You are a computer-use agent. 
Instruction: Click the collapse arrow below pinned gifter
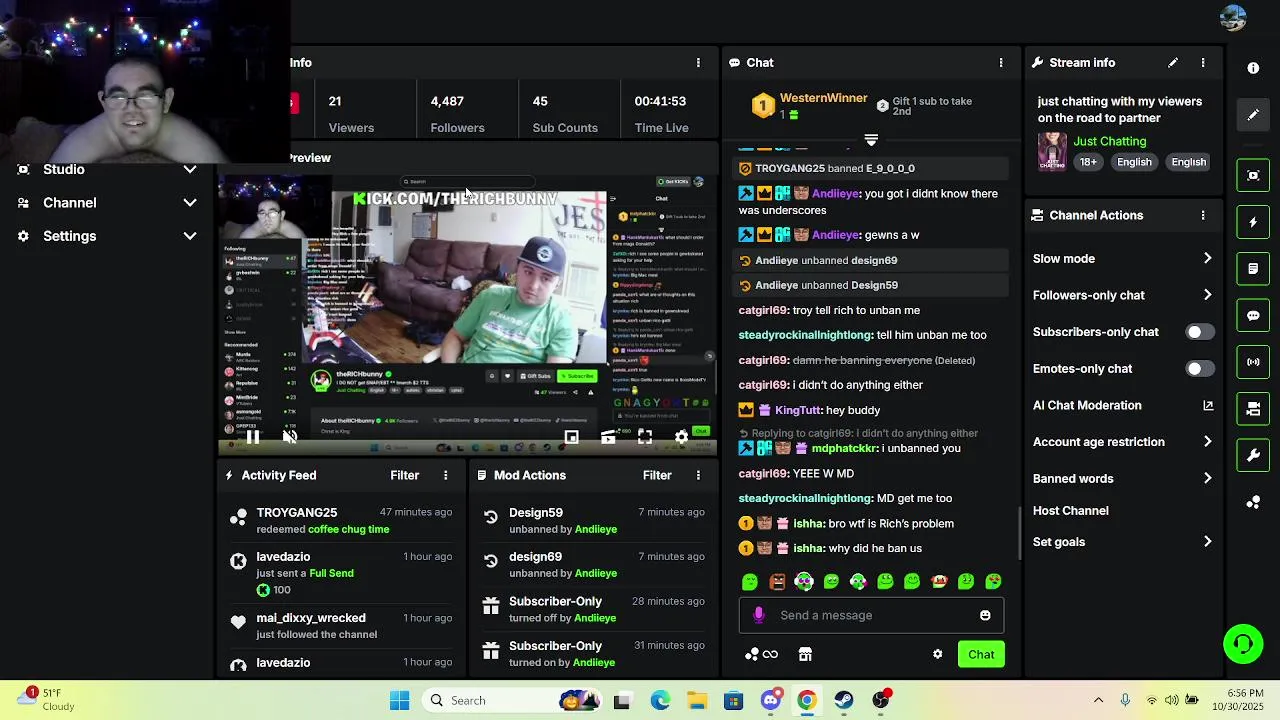871,140
